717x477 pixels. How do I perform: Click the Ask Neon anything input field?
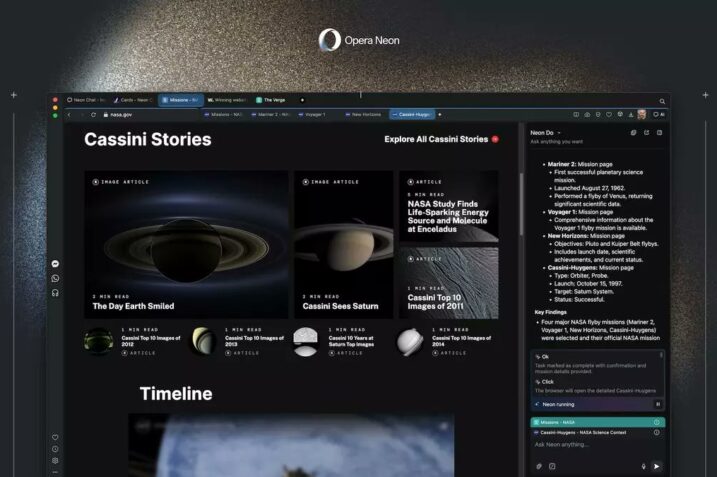(590, 444)
